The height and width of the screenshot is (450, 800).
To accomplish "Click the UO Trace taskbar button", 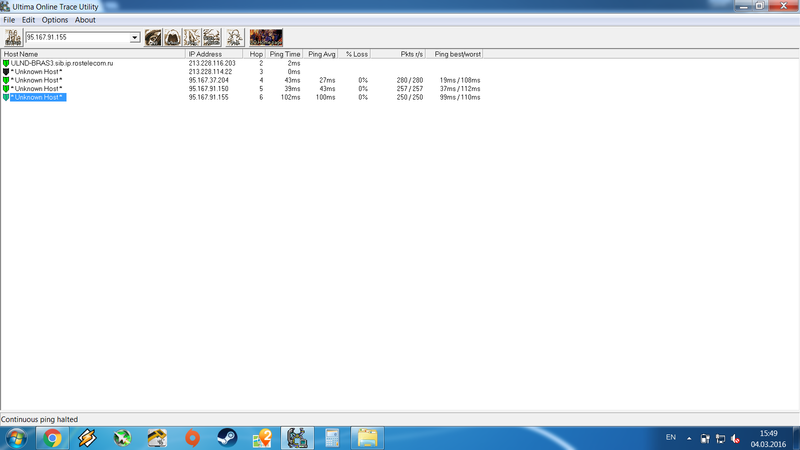I will click(297, 438).
